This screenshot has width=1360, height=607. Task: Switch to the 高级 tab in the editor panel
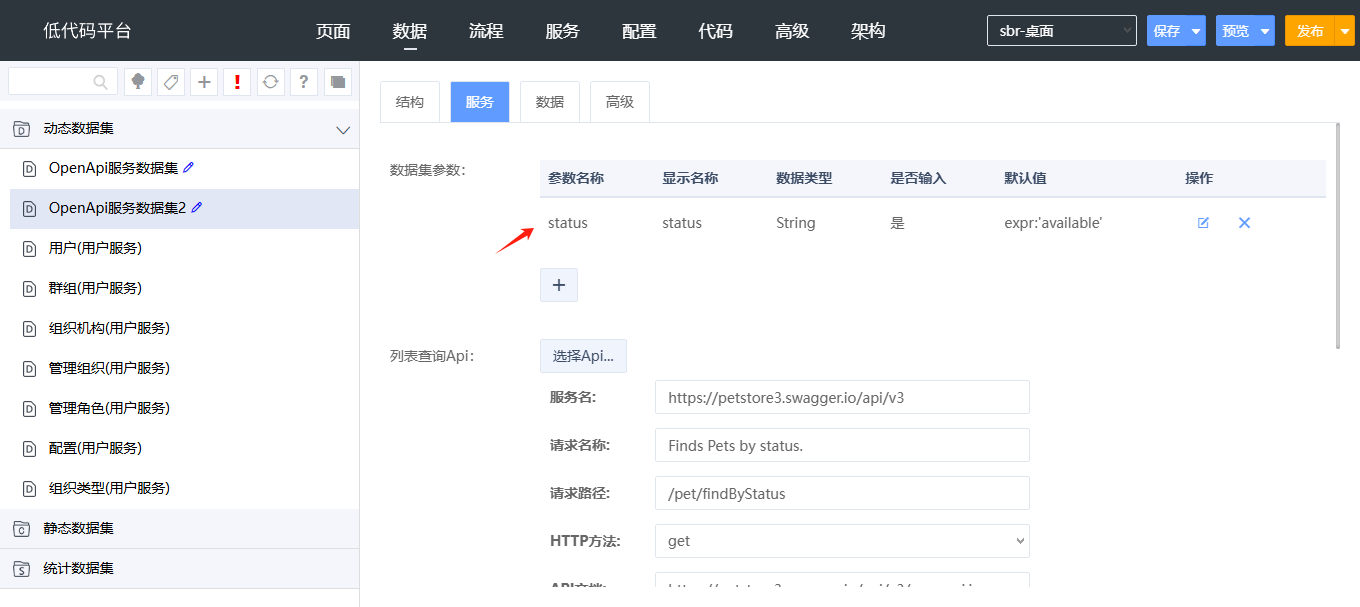pyautogui.click(x=620, y=102)
